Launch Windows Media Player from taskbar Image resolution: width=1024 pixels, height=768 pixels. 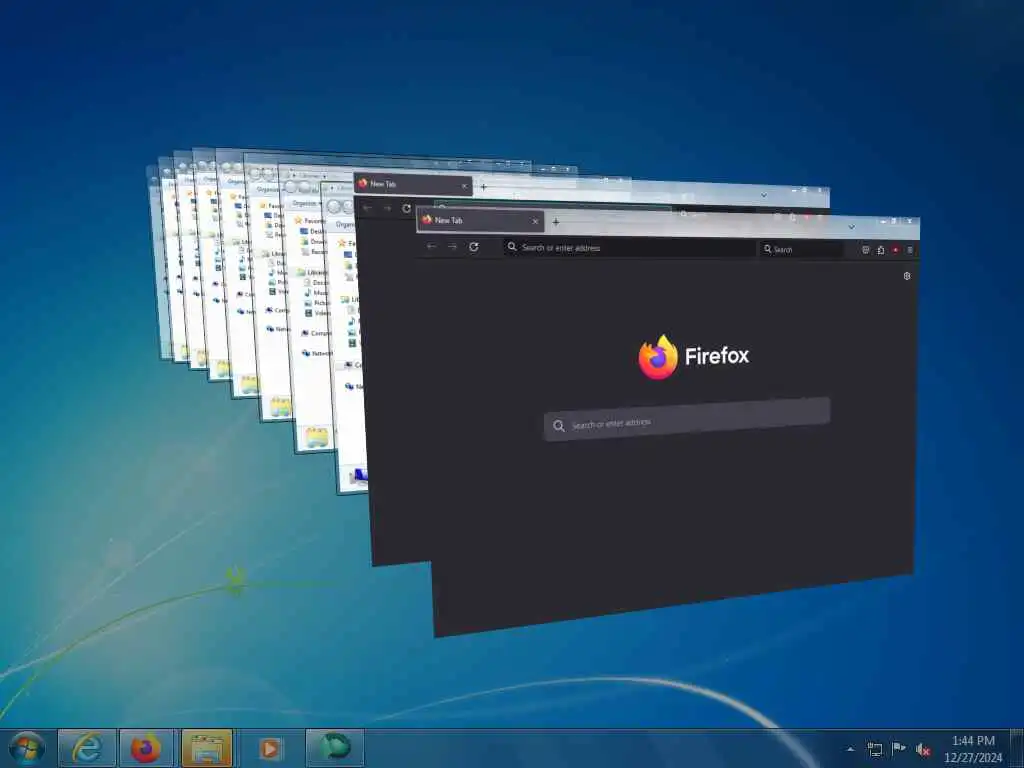point(270,748)
